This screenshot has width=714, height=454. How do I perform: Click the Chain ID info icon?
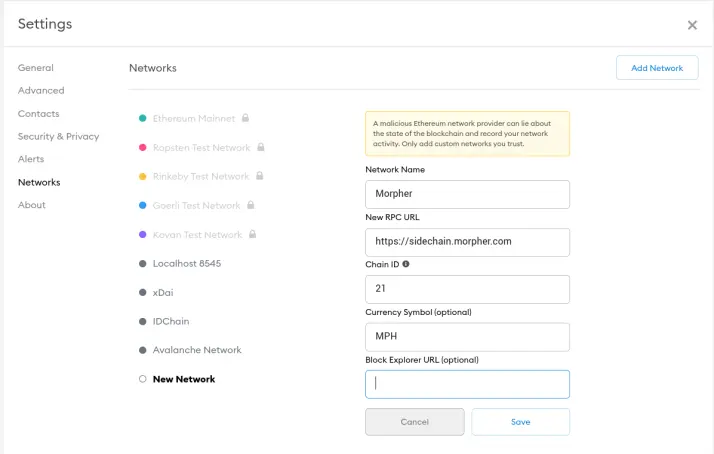[406, 264]
